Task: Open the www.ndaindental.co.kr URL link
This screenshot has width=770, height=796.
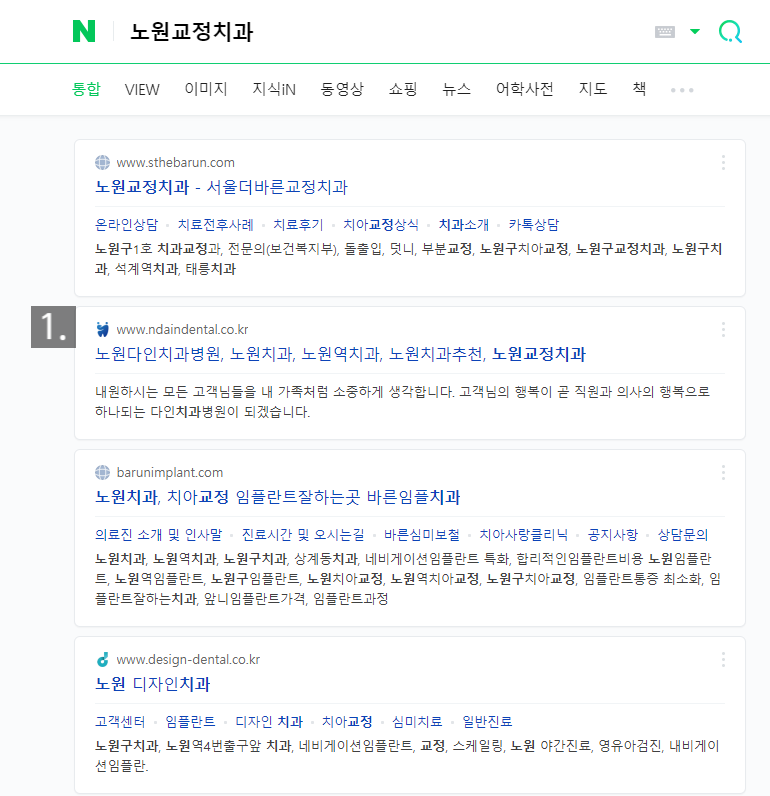Action: [182, 329]
